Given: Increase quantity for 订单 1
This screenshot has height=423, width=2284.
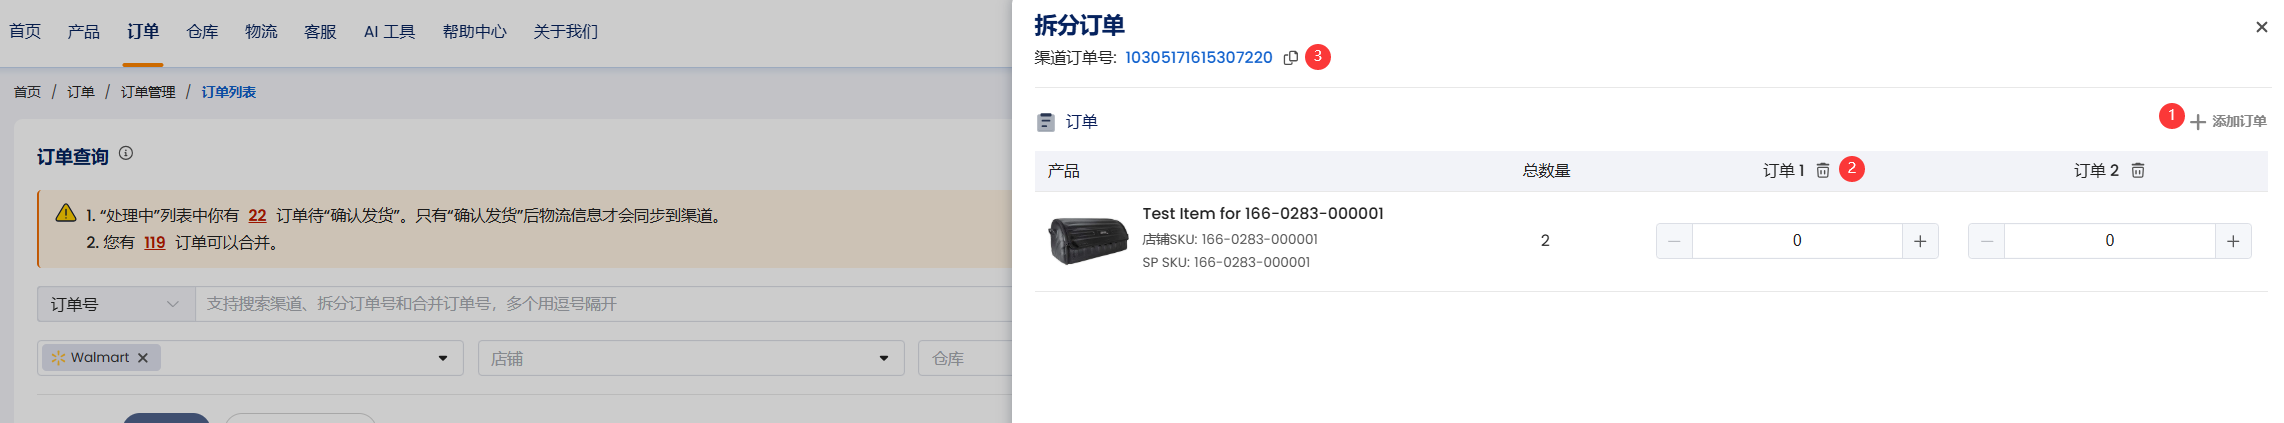Looking at the screenshot, I should coord(1920,241).
